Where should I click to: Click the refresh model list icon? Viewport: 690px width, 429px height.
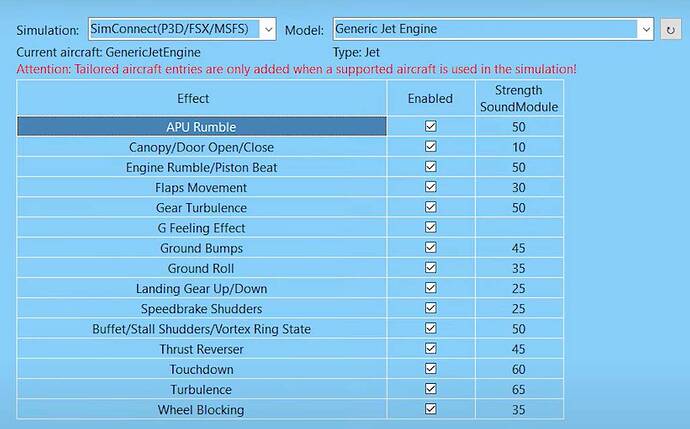(672, 30)
